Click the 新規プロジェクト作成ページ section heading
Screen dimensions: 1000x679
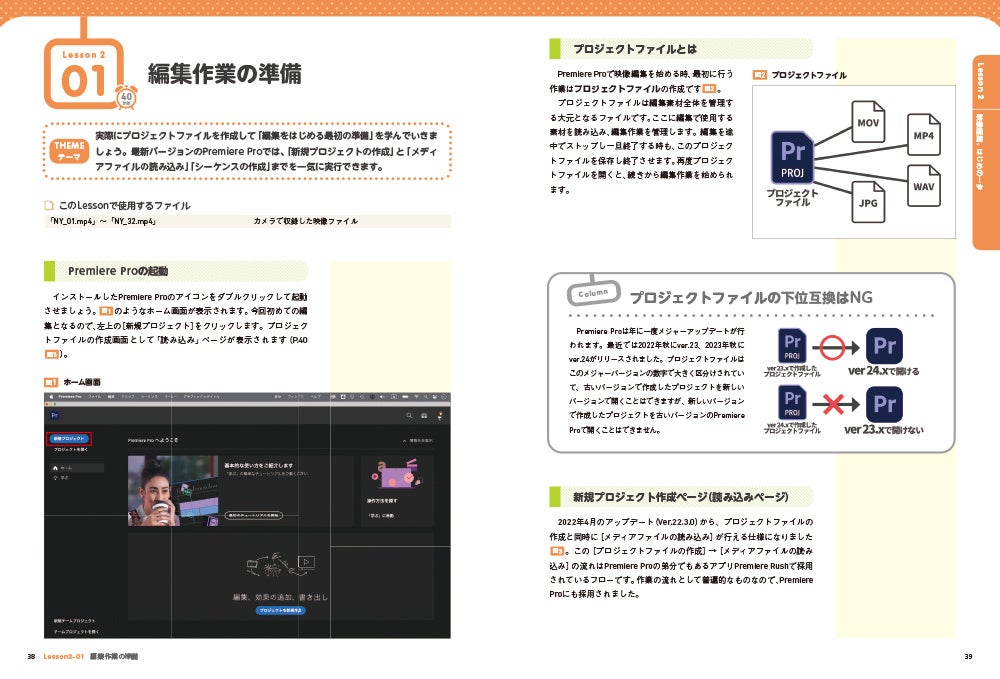click(680, 497)
